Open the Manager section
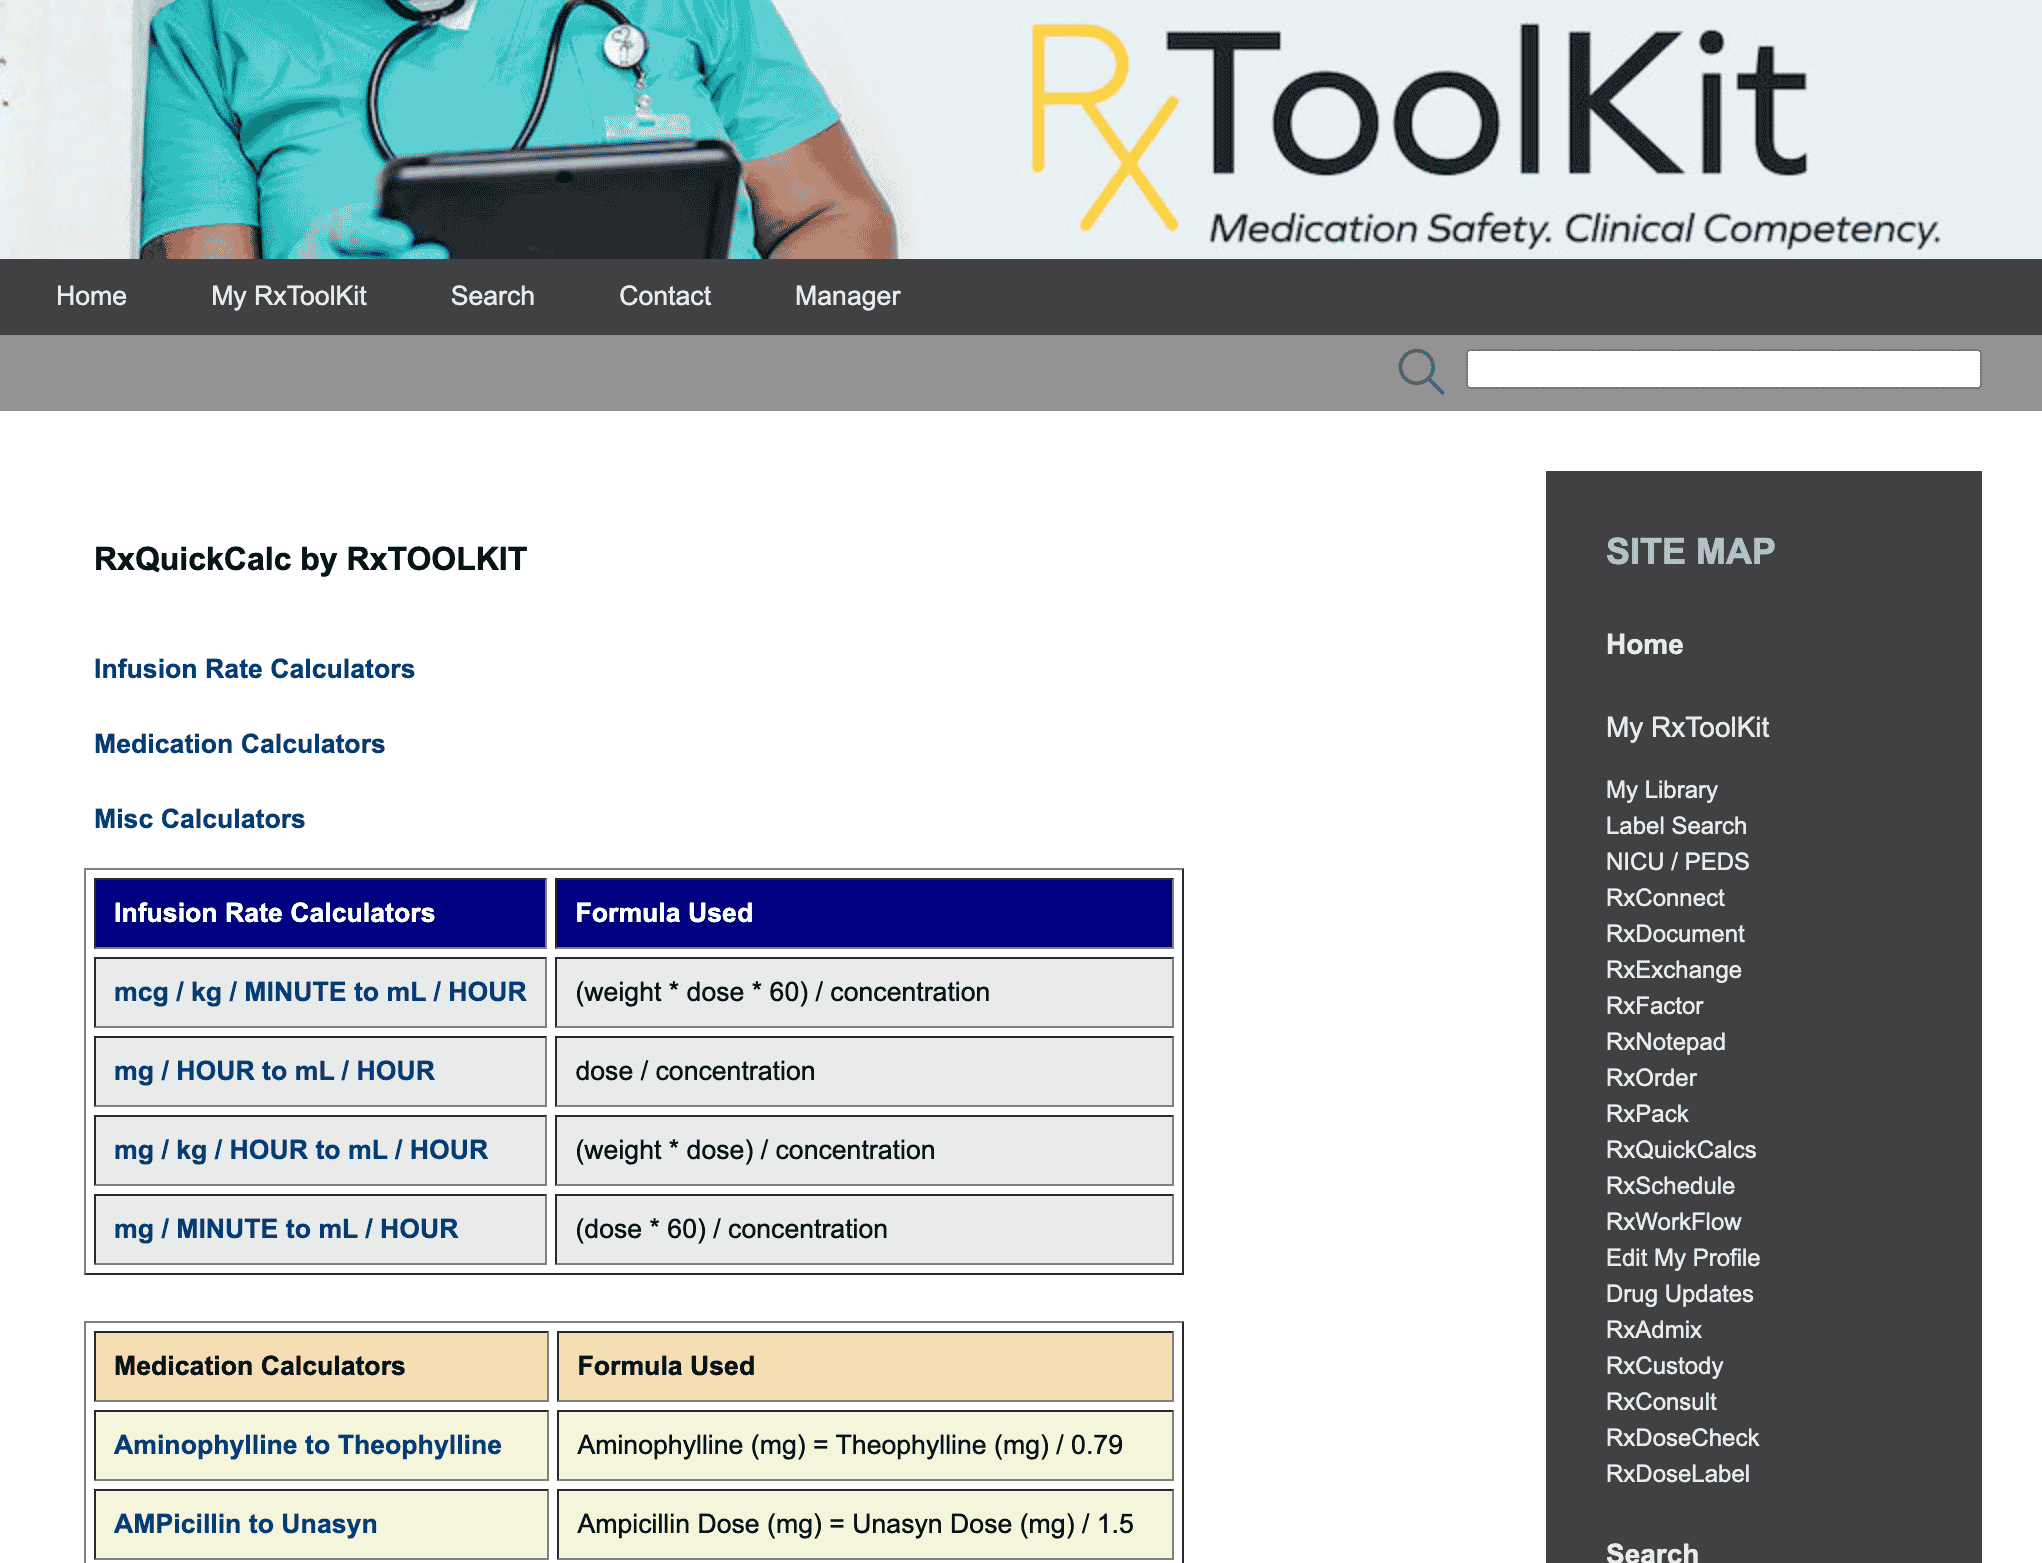Image resolution: width=2042 pixels, height=1563 pixels. coord(846,296)
